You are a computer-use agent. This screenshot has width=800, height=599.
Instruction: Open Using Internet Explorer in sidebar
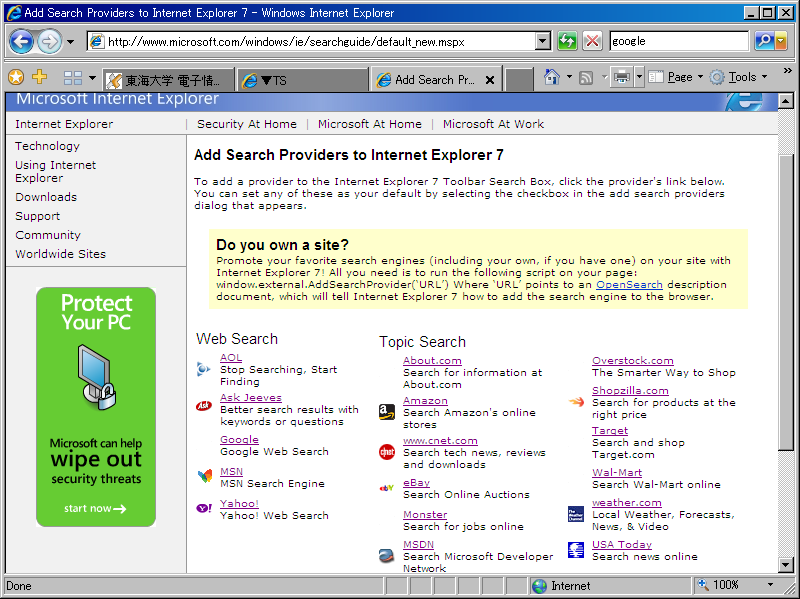coord(55,171)
